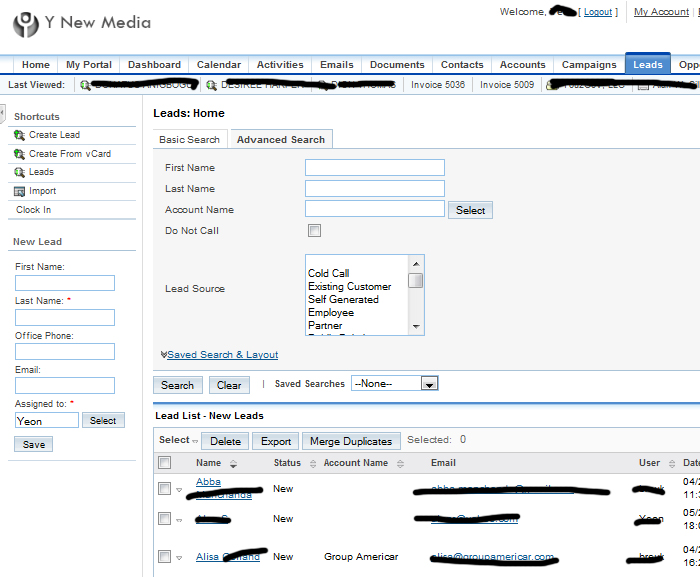Tick the checkbox for the Alisa lead row
The height and width of the screenshot is (577, 700).
[x=164, y=556]
